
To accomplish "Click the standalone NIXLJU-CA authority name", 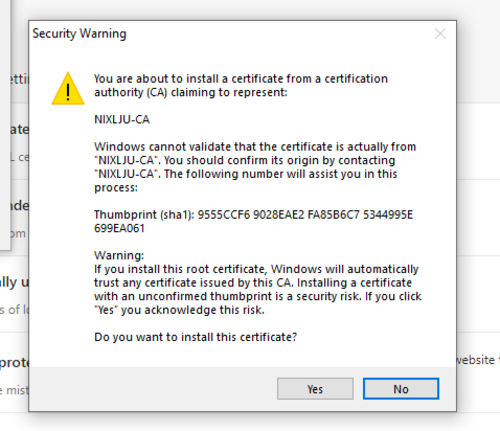I will coord(122,119).
